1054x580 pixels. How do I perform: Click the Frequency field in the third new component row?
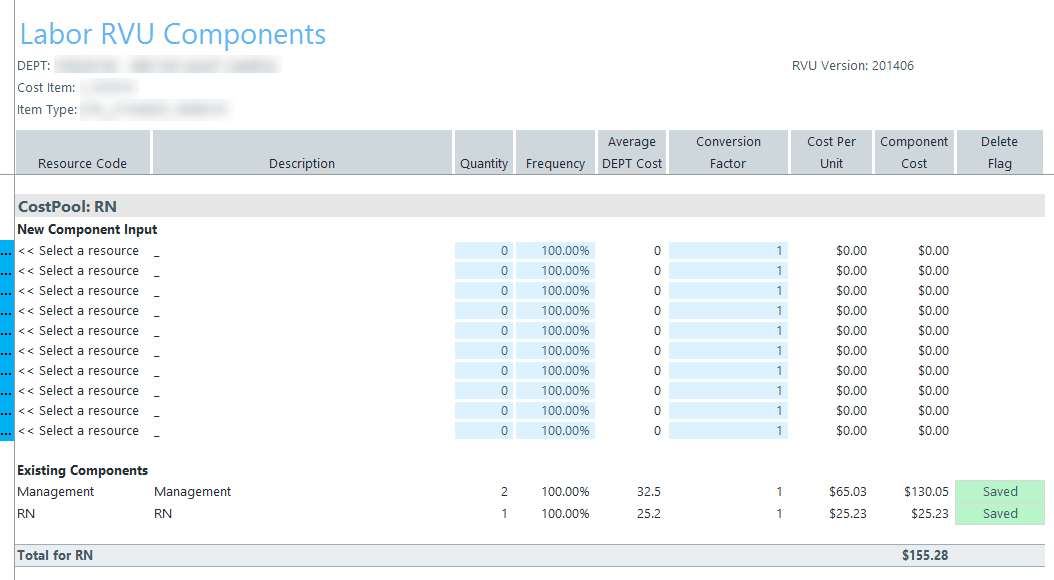(x=555, y=291)
